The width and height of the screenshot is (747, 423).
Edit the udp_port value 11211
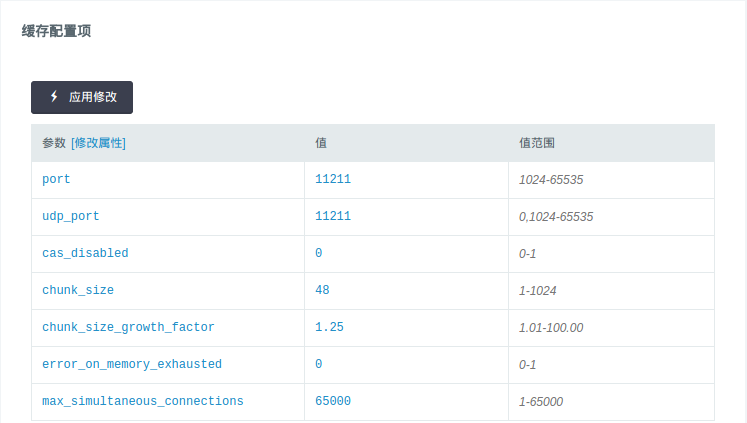332,216
